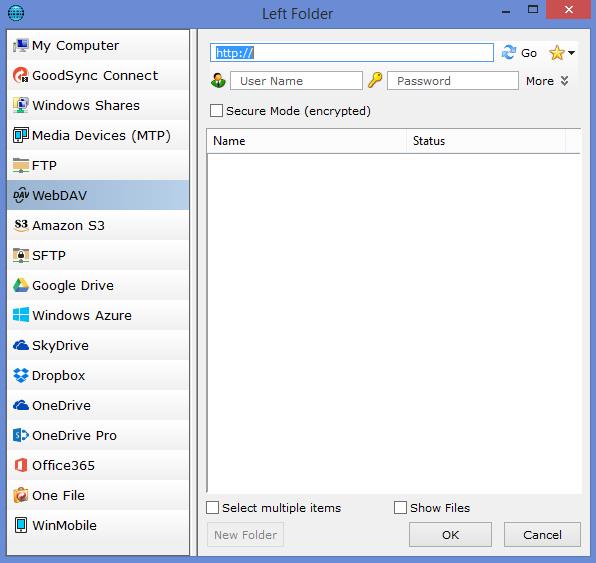The width and height of the screenshot is (596, 563).
Task: Select the SFTP entry label
Action: tap(49, 255)
